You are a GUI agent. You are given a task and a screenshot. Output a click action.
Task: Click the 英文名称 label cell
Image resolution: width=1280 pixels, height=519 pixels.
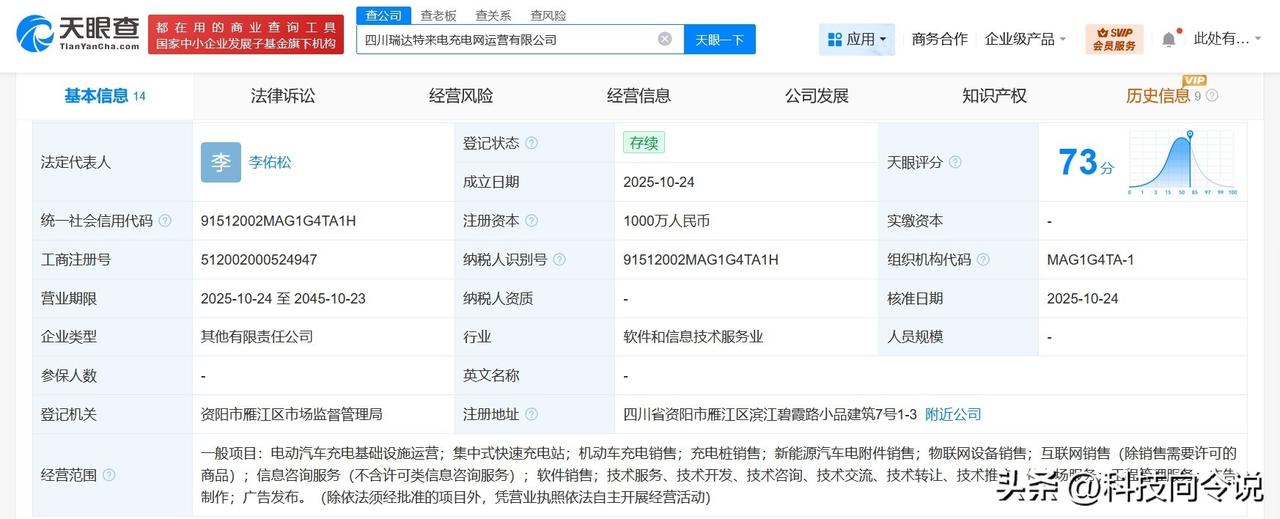pos(534,375)
